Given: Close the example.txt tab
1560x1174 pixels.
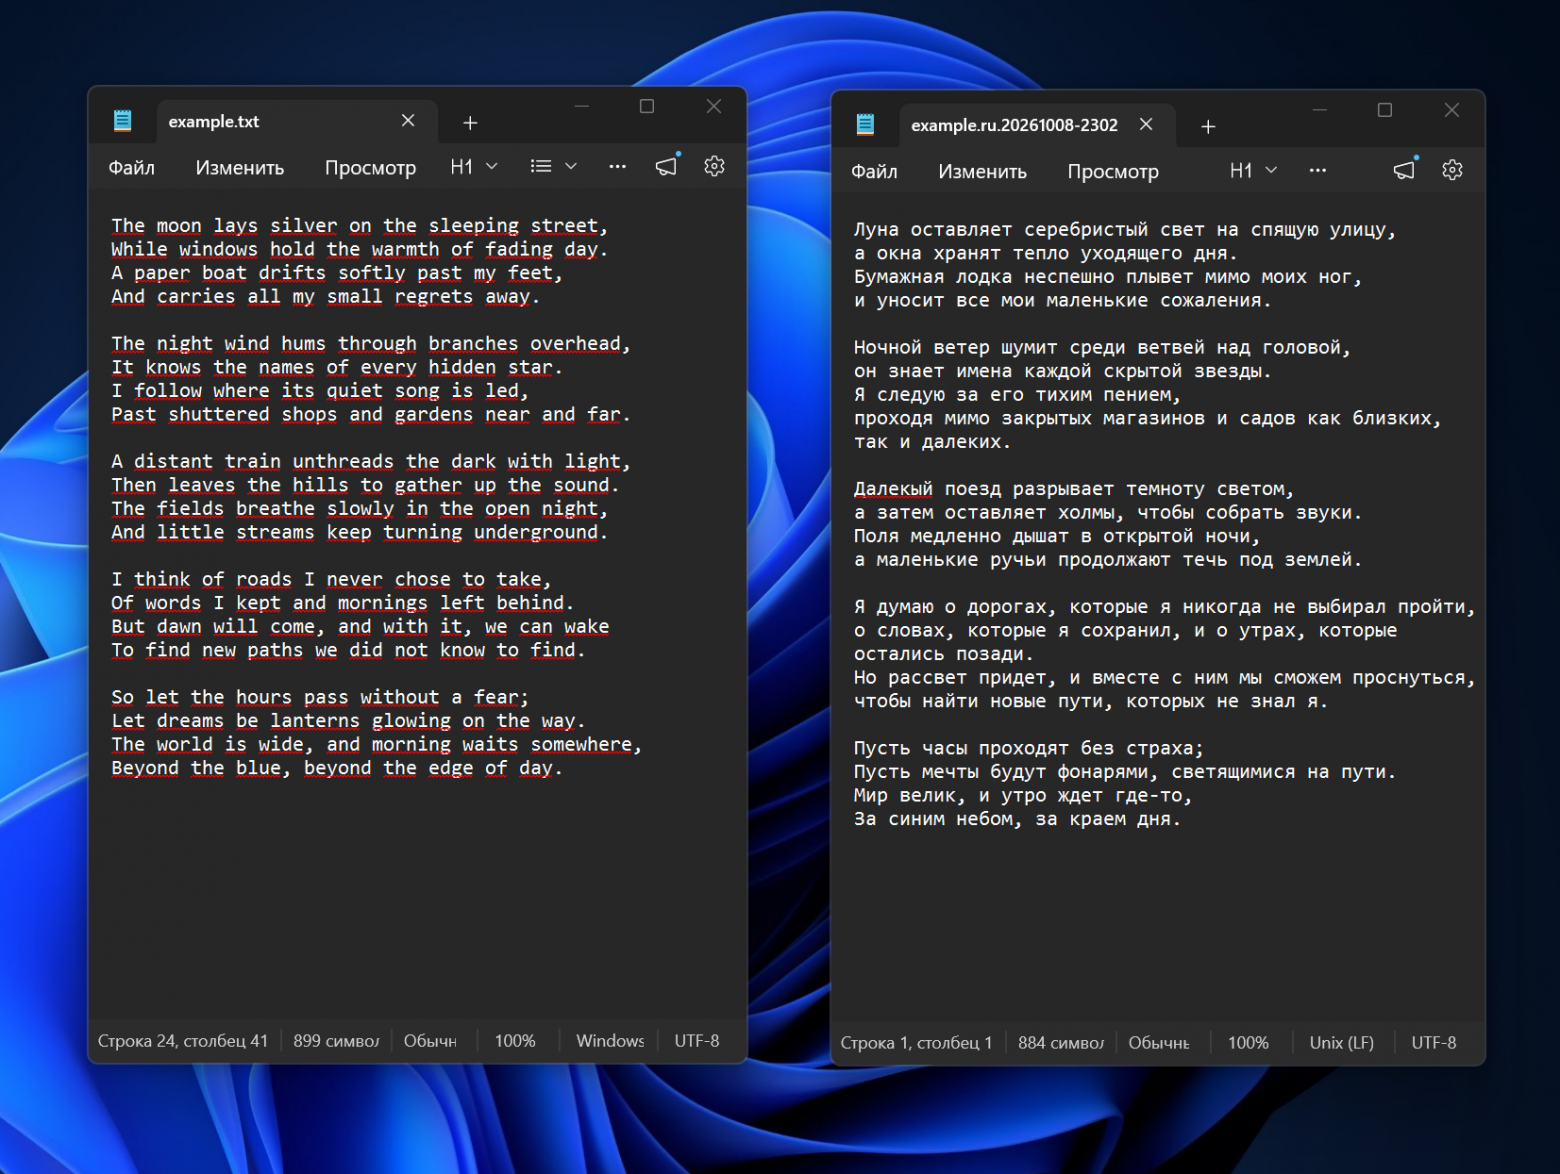Looking at the screenshot, I should pyautogui.click(x=408, y=121).
